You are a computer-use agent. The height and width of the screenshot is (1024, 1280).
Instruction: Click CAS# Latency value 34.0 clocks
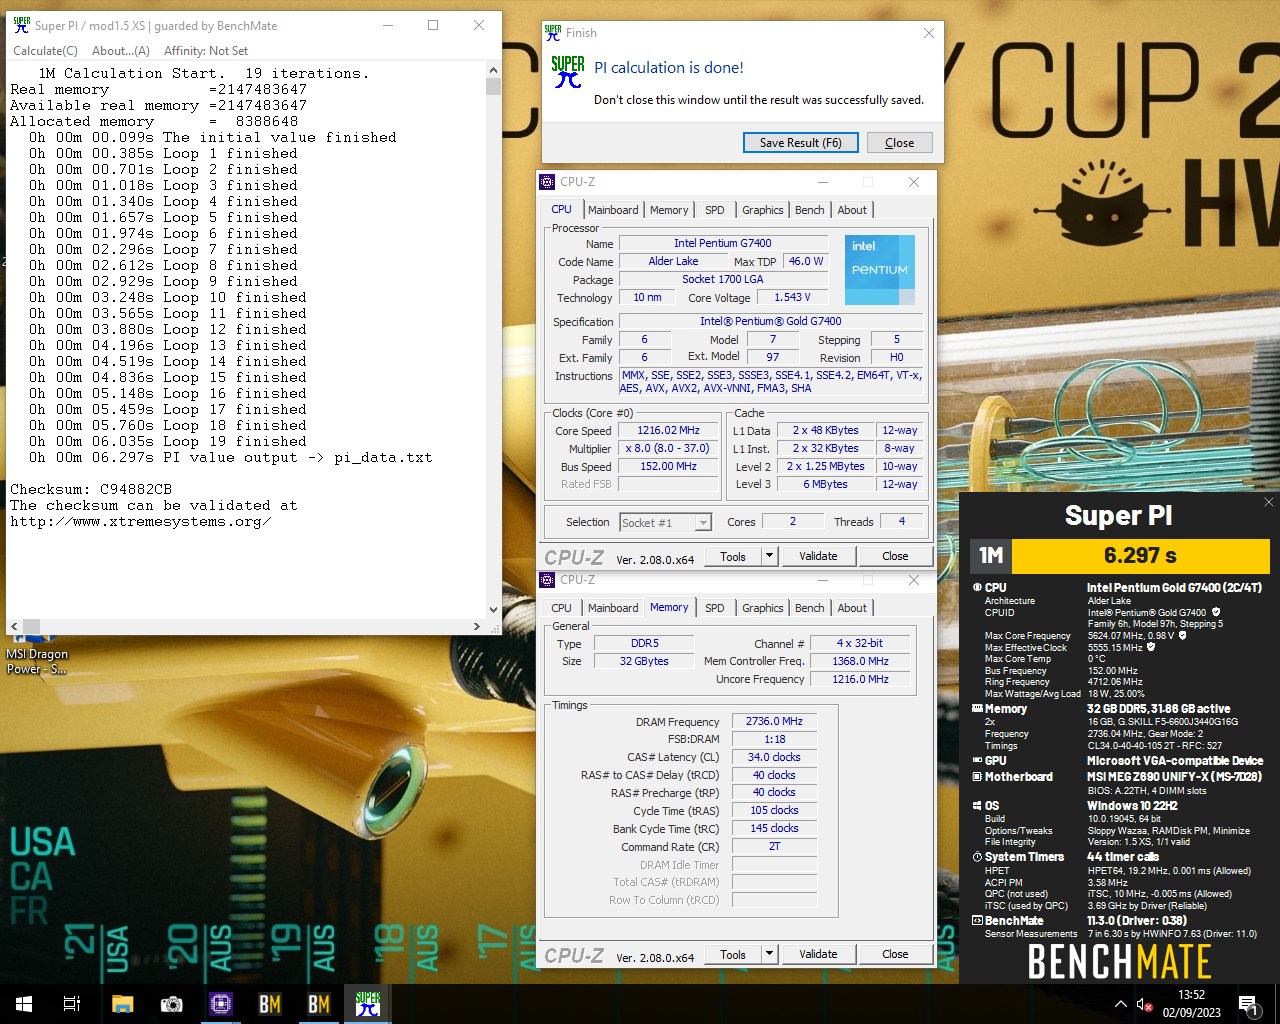pos(774,757)
